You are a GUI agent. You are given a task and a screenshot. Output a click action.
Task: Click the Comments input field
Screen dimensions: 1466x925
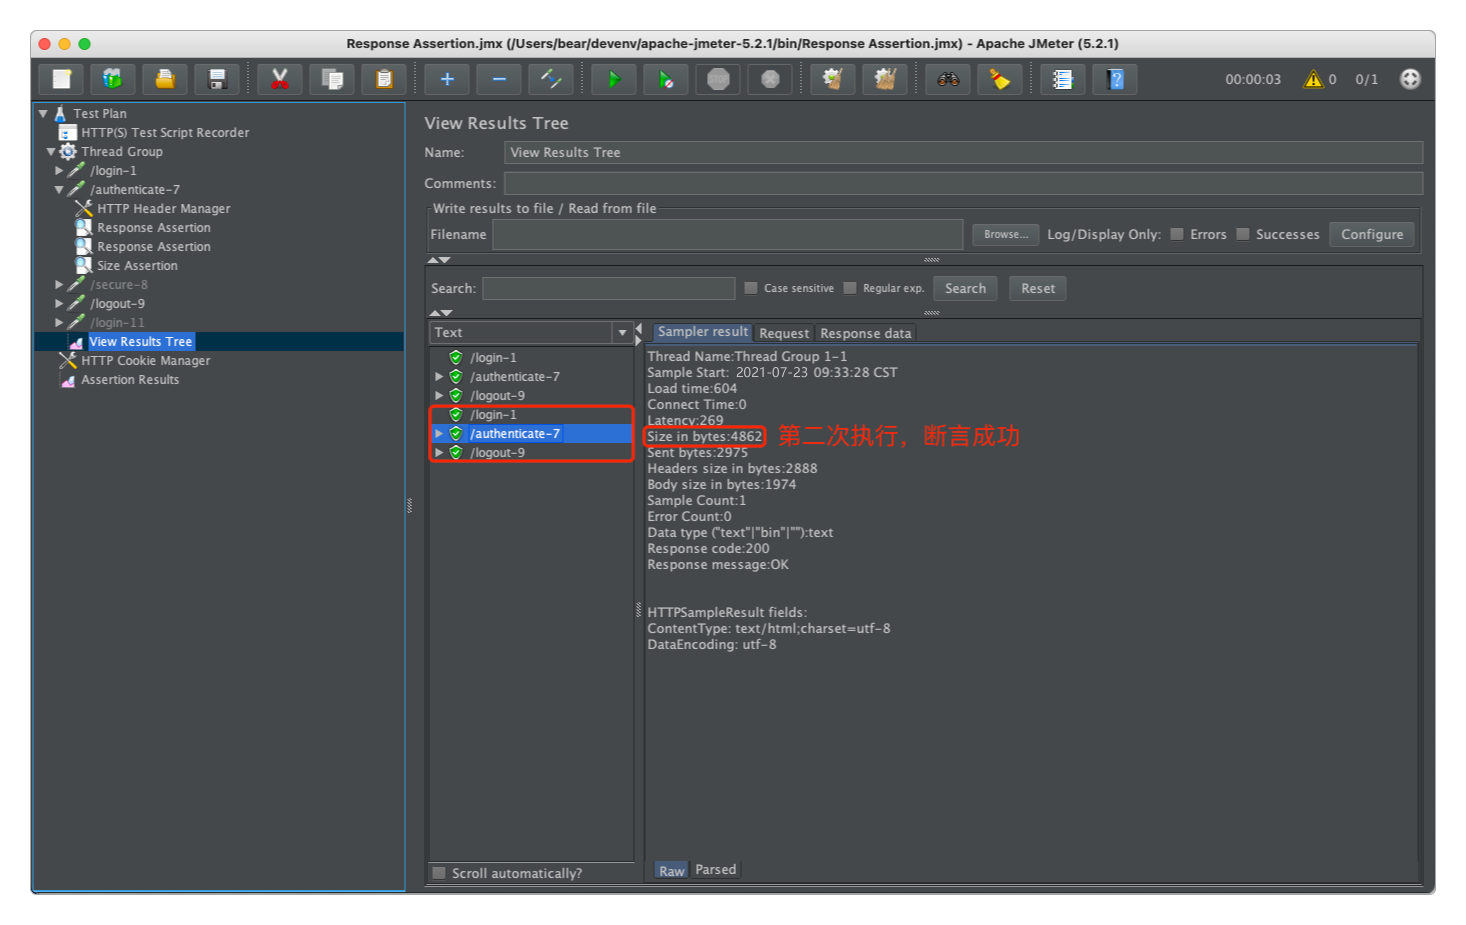point(963,183)
